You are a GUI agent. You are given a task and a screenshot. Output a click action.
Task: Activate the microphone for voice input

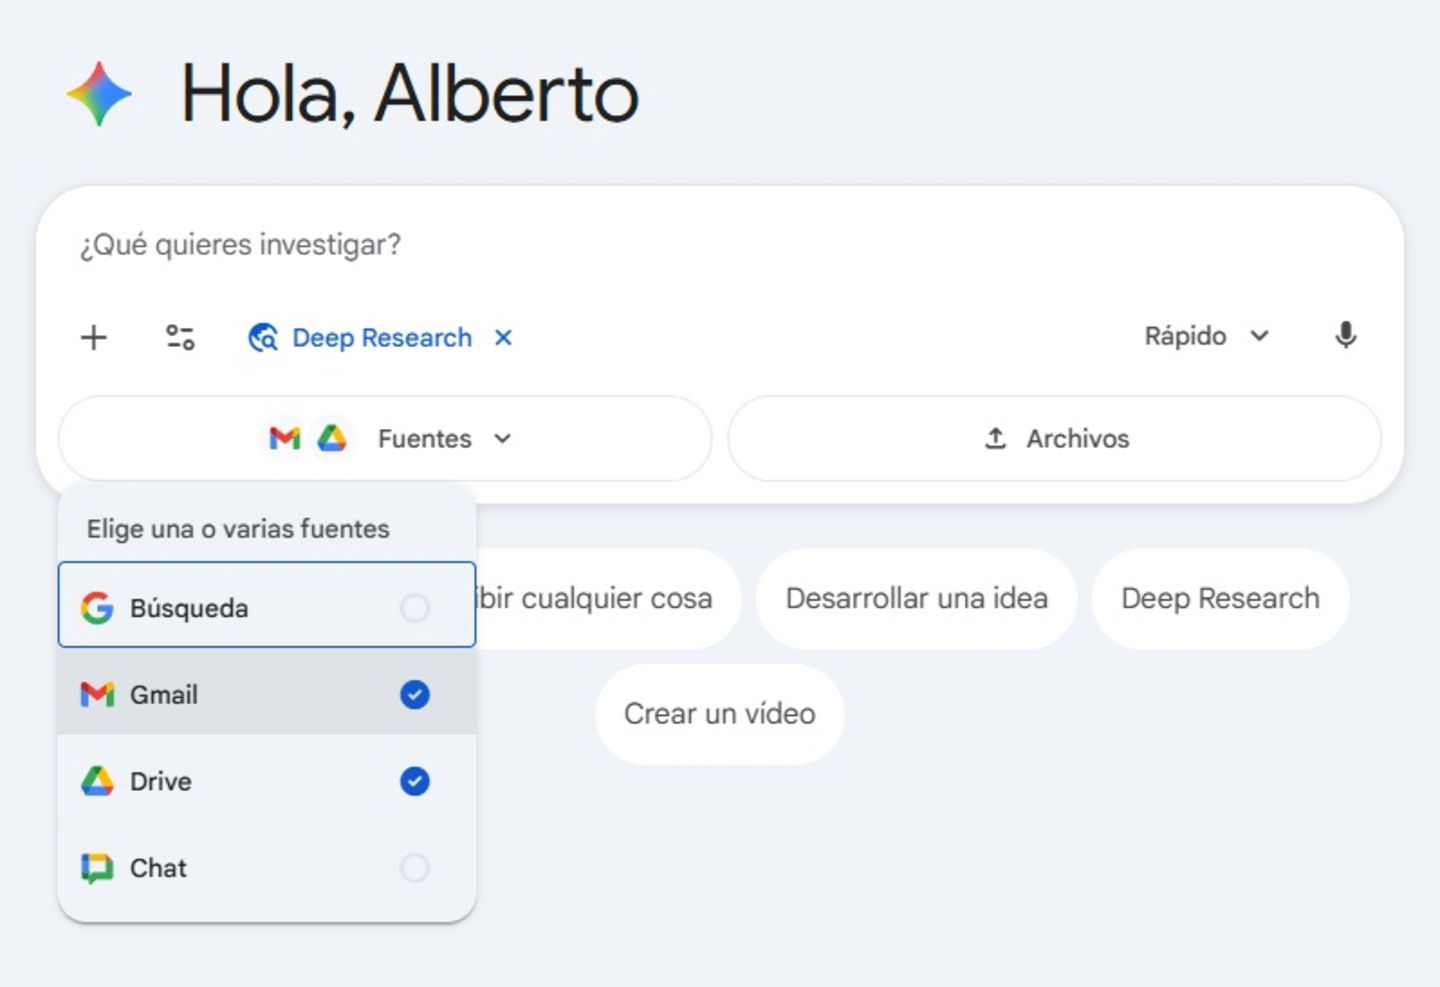click(x=1347, y=336)
